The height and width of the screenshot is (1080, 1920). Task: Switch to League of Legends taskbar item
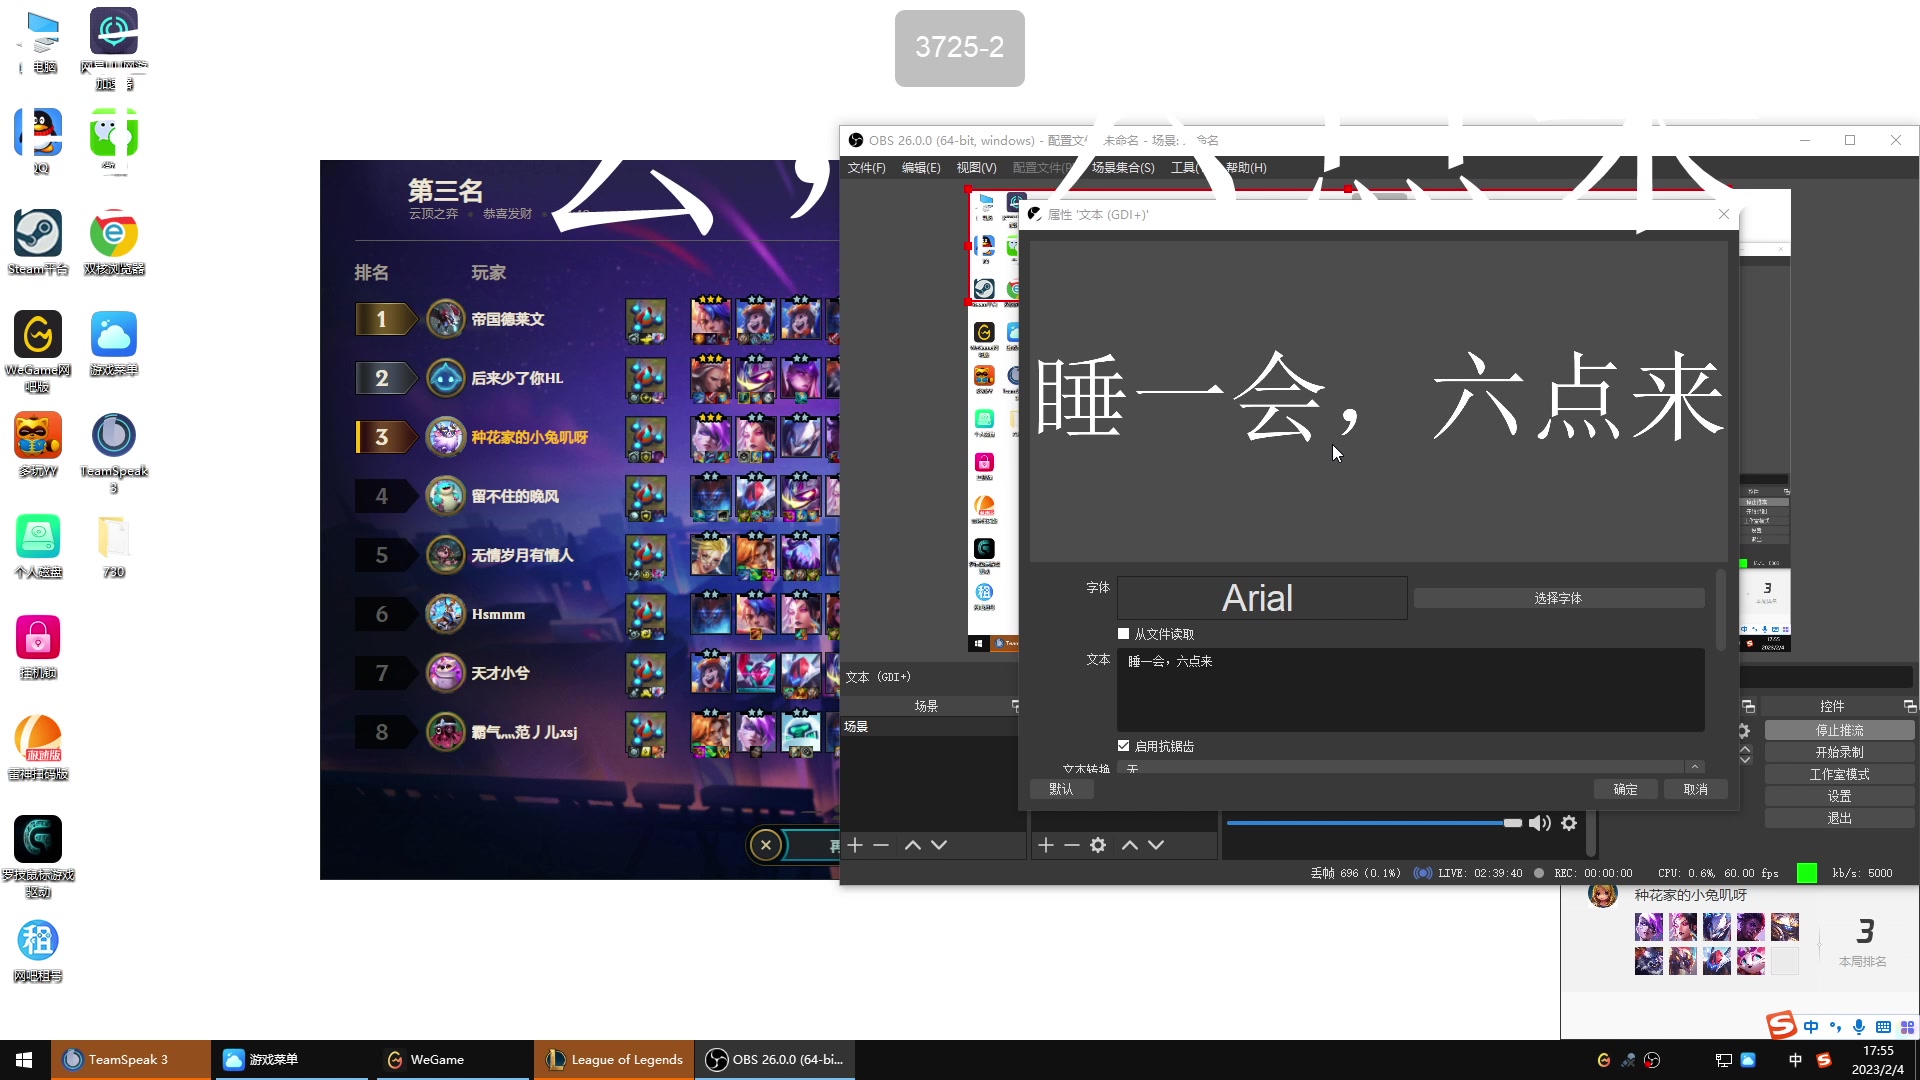coord(614,1060)
